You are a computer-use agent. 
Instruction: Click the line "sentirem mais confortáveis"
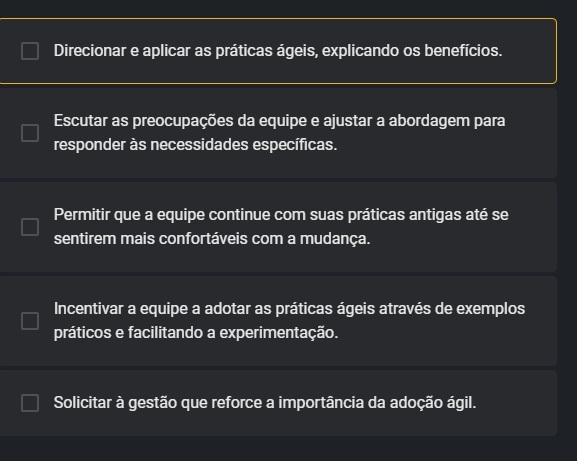[x=212, y=239]
